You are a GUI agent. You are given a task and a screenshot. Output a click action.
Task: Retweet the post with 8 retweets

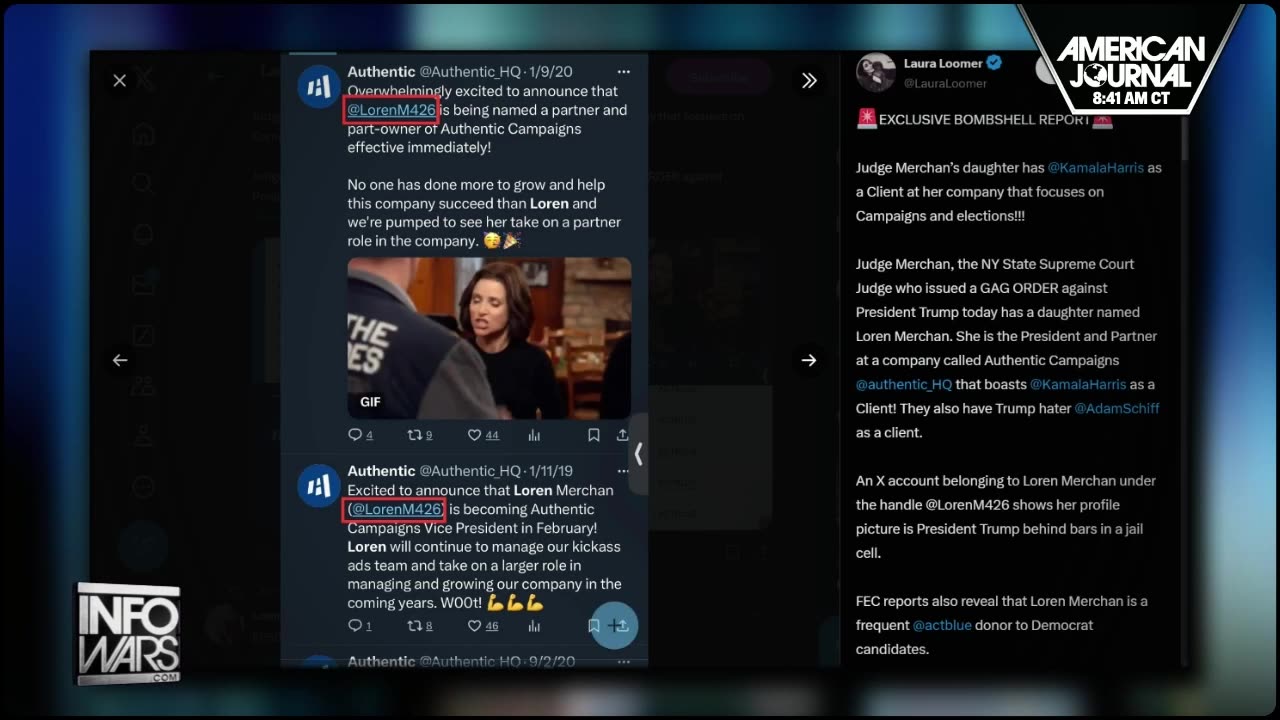420,626
